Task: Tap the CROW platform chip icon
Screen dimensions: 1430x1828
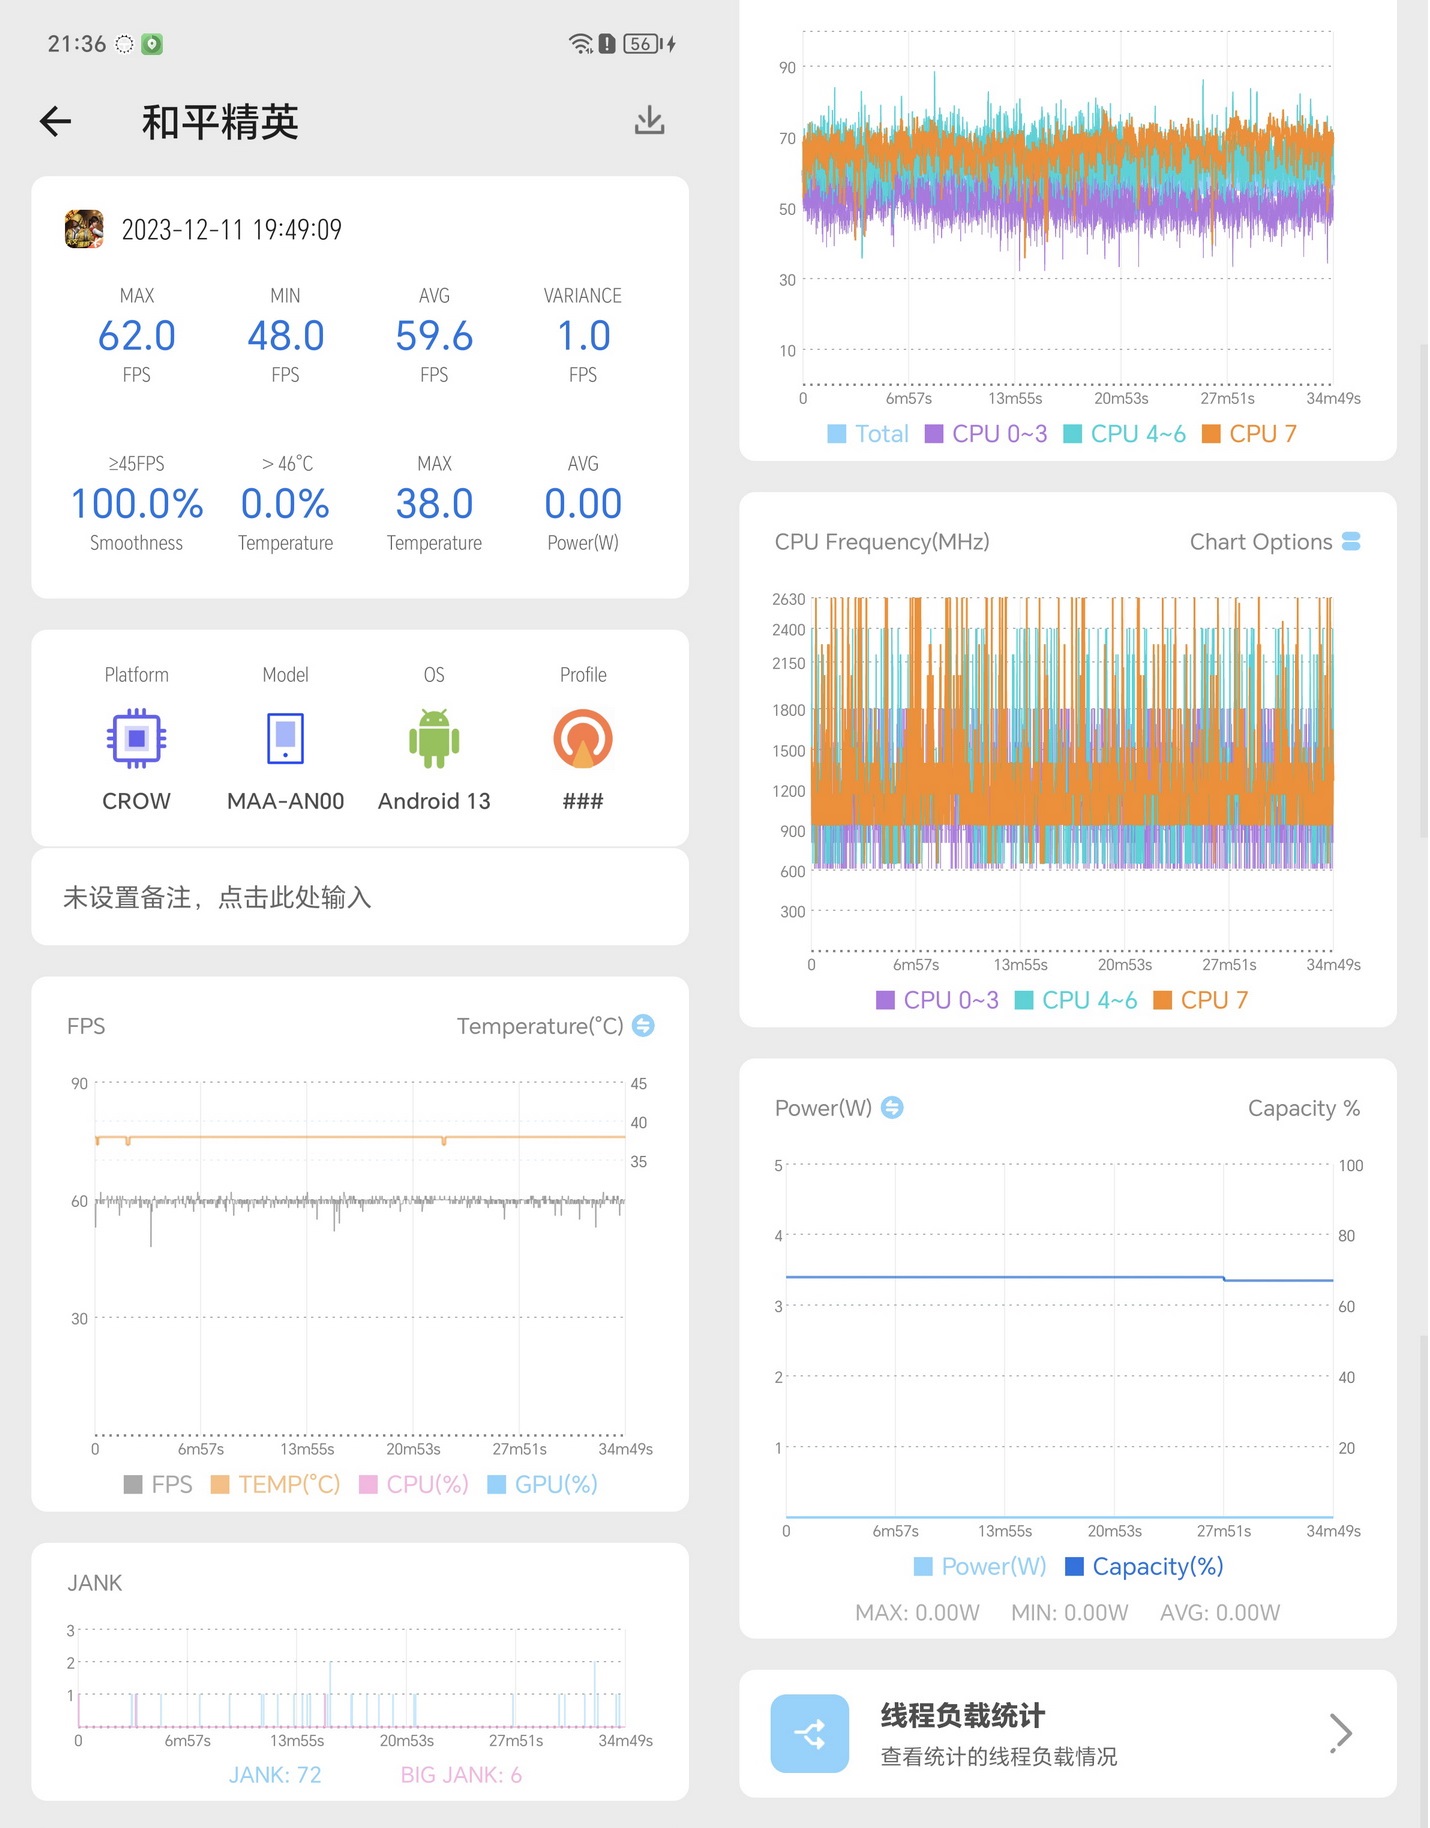Action: (x=137, y=738)
